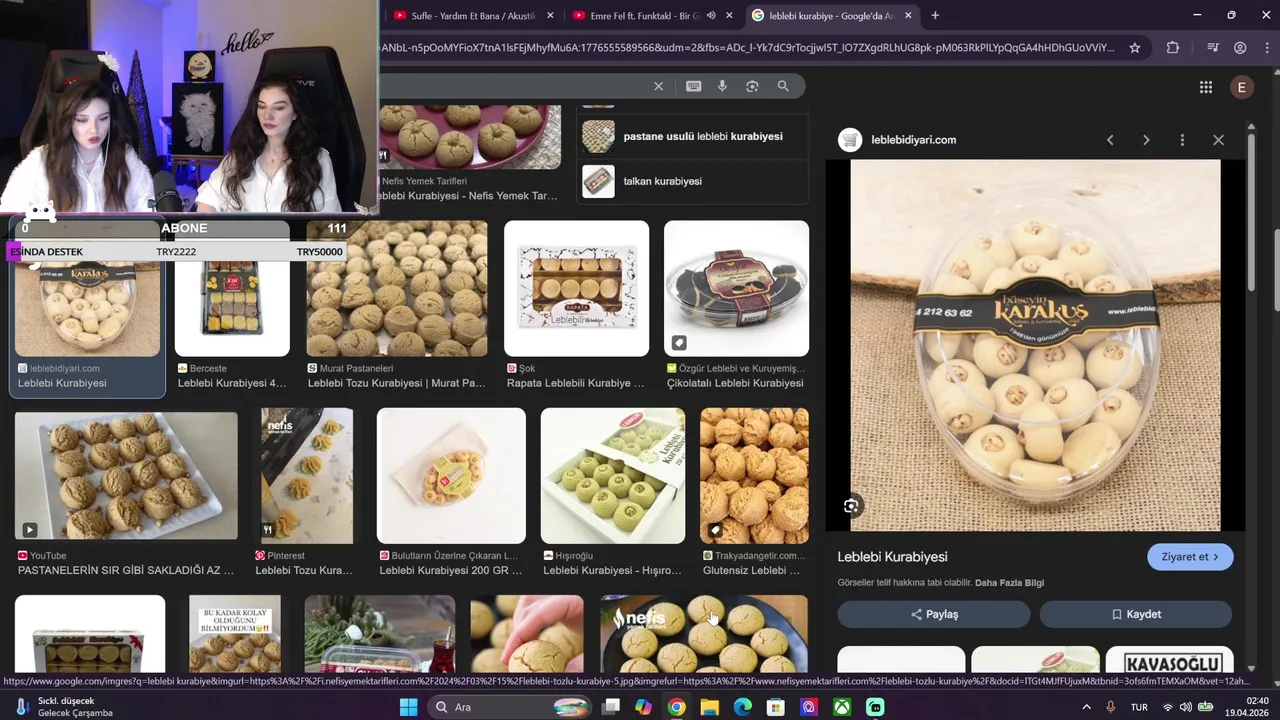Viewport: 1280px width, 720px height.
Task: Click the Ziyaret et button
Action: click(x=1190, y=557)
